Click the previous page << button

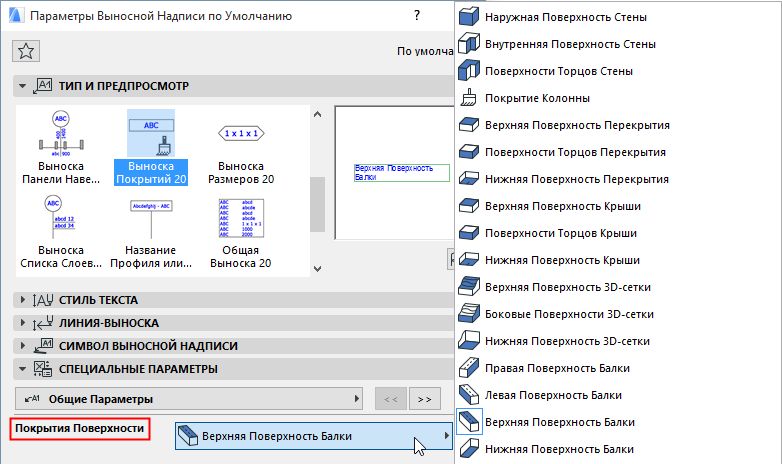pyautogui.click(x=391, y=399)
